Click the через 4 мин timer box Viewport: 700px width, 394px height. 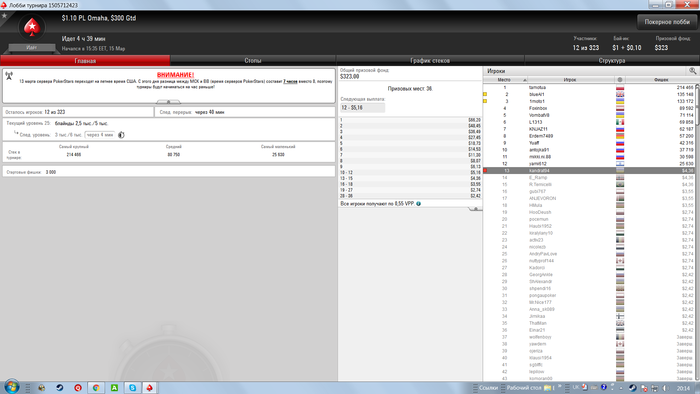click(x=100, y=135)
